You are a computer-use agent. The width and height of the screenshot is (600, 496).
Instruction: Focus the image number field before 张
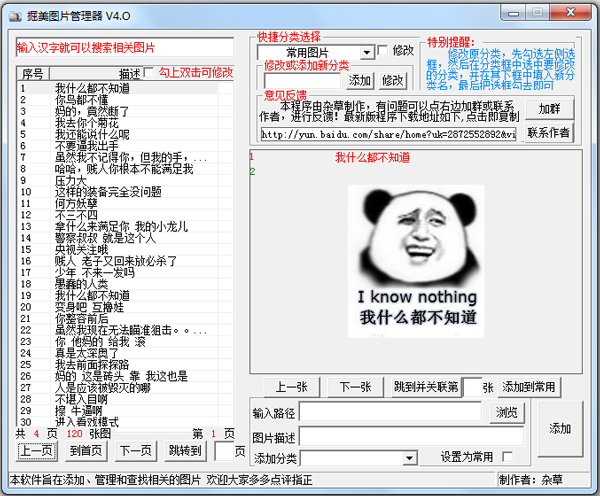[473, 387]
